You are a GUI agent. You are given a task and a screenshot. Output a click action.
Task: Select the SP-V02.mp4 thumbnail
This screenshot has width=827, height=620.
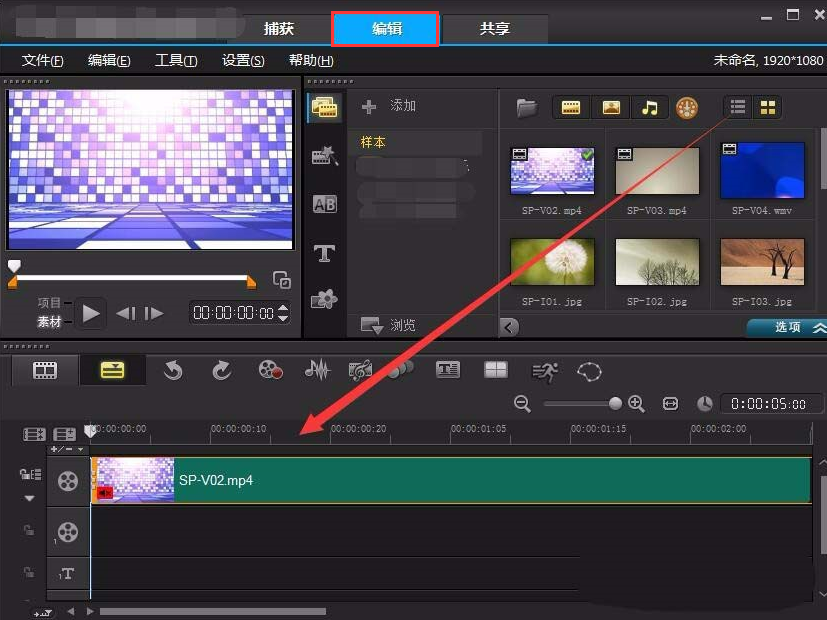coord(552,171)
